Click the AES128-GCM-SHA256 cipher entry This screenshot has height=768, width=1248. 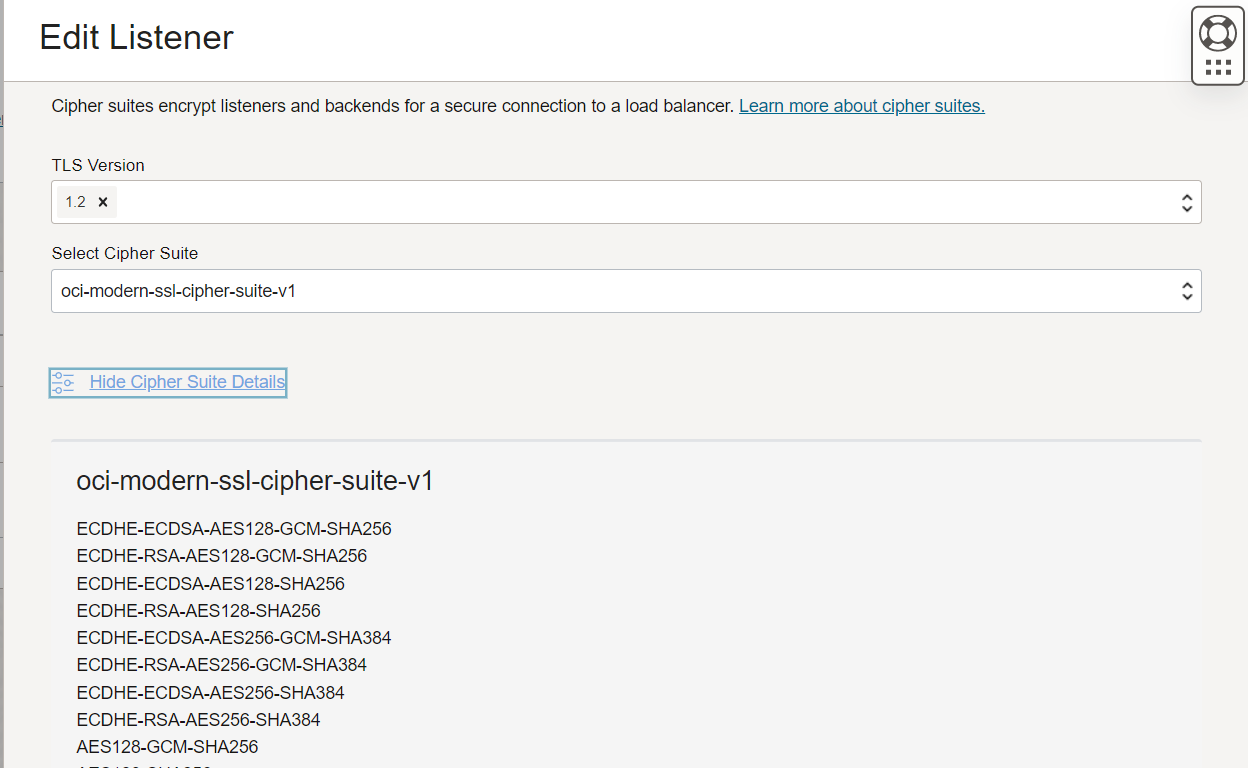[167, 747]
